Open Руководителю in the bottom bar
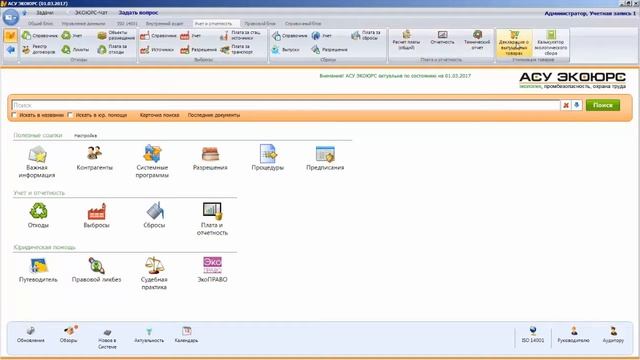Viewport: 640px width, 360px height. pyautogui.click(x=573, y=335)
